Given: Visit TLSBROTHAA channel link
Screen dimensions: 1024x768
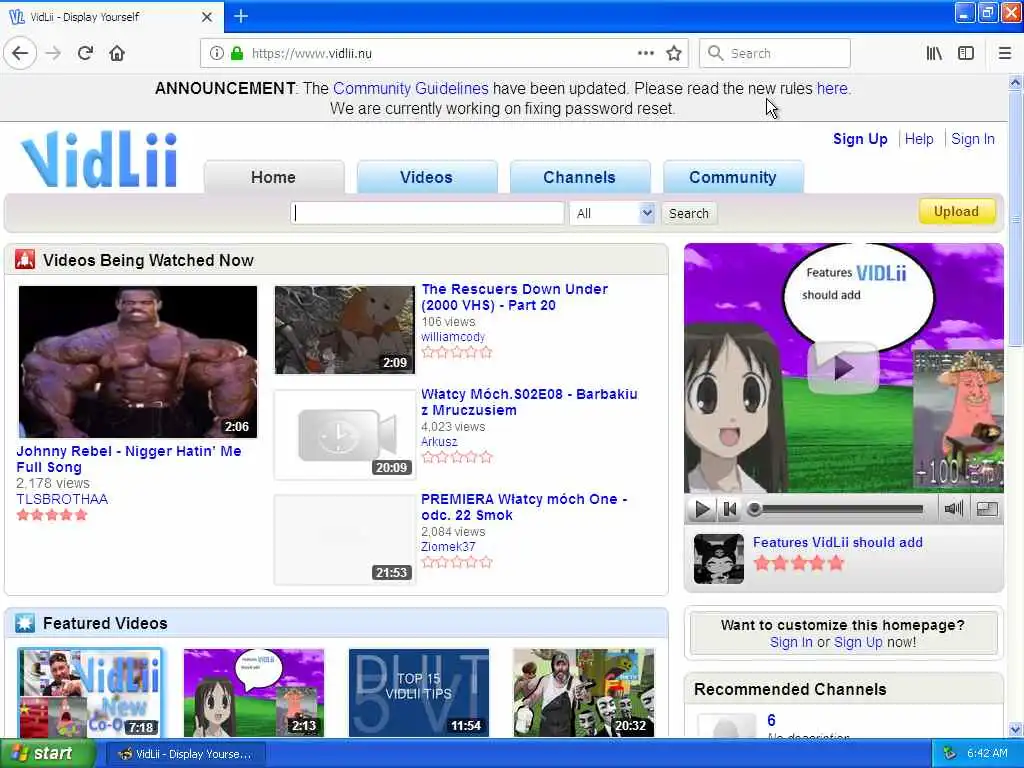Looking at the screenshot, I should (62, 499).
